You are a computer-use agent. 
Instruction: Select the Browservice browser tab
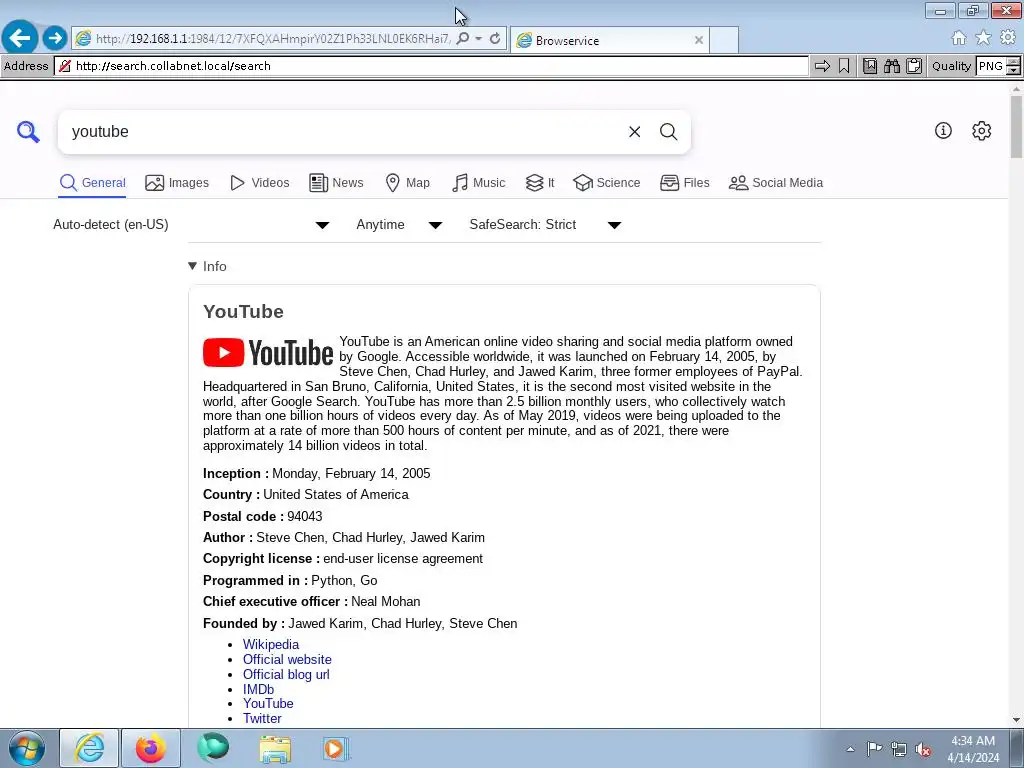(x=609, y=40)
